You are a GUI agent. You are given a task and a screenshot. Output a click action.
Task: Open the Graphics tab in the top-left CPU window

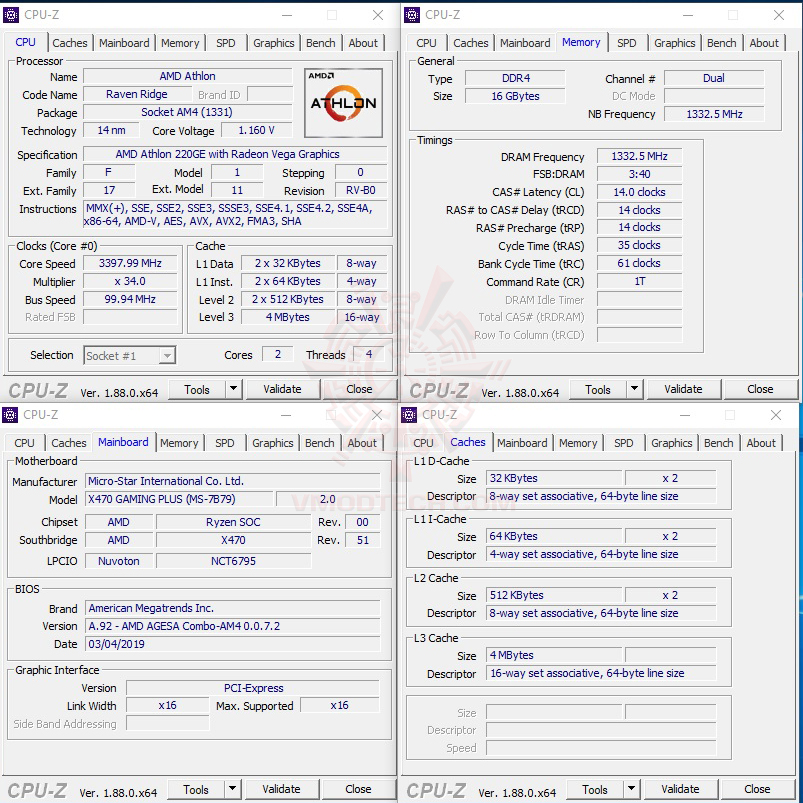click(273, 43)
